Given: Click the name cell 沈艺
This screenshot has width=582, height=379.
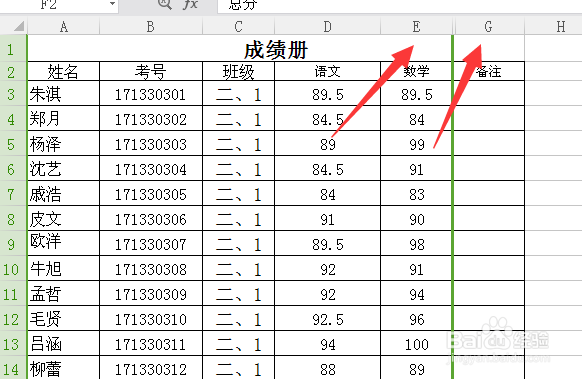Looking at the screenshot, I should [x=63, y=169].
